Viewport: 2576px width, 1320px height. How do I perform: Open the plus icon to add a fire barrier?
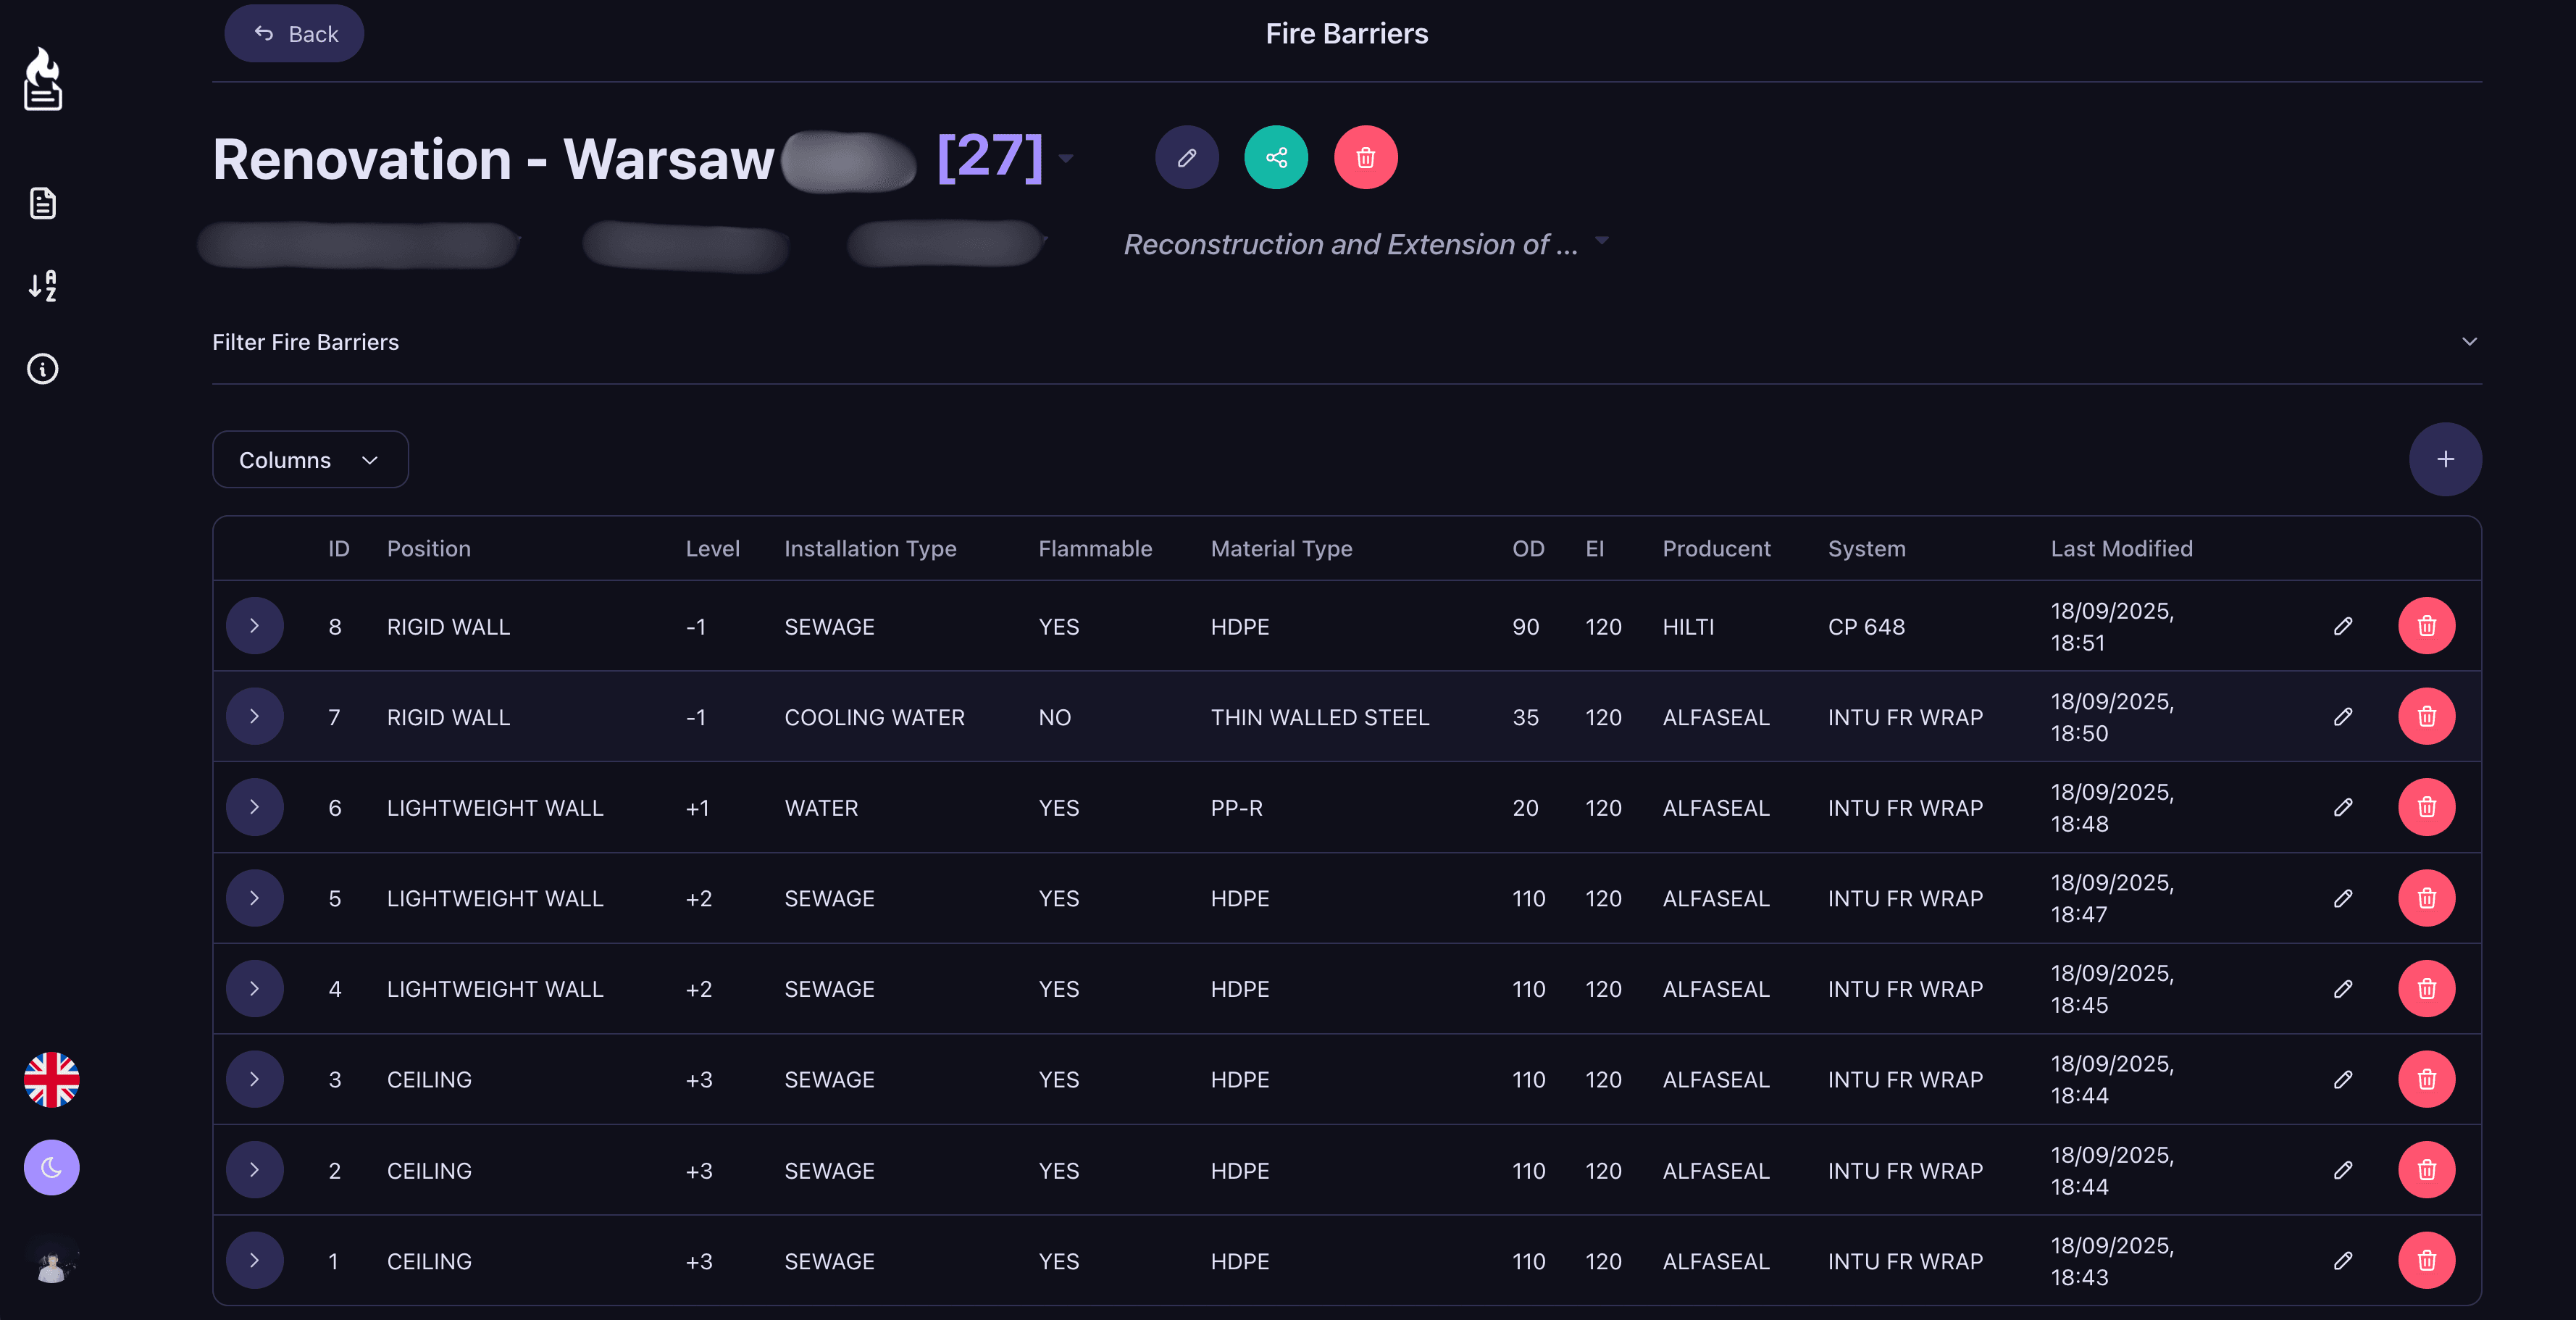[x=2446, y=459]
